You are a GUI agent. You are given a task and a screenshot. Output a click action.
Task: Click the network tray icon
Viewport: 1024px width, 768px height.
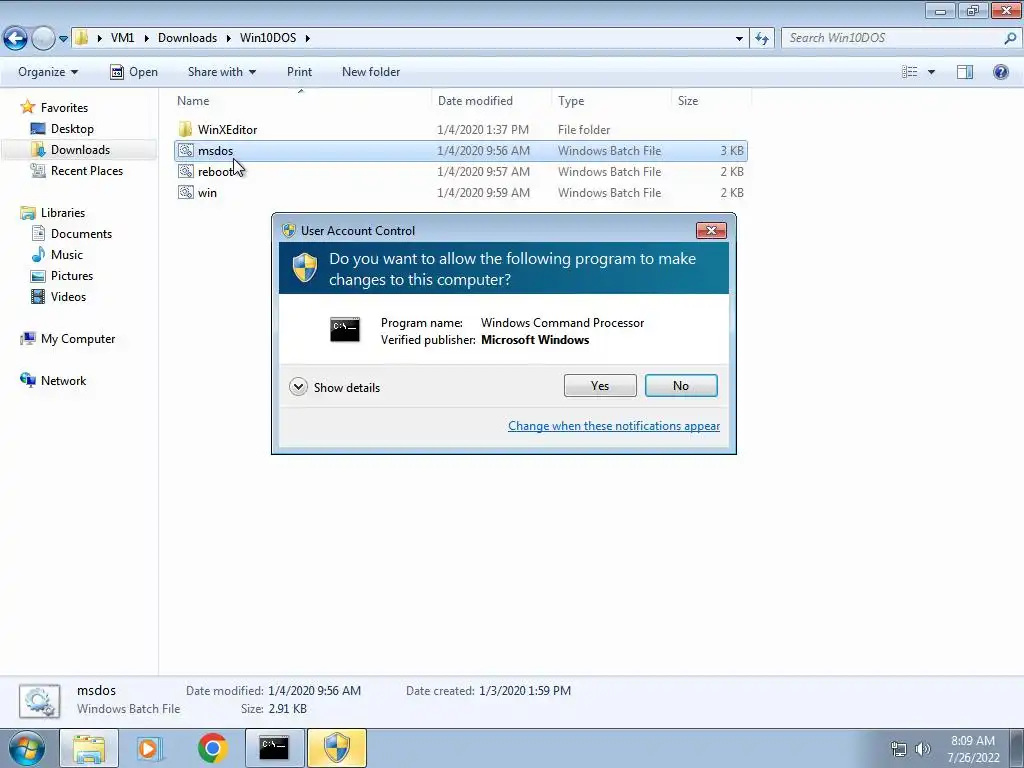point(899,749)
